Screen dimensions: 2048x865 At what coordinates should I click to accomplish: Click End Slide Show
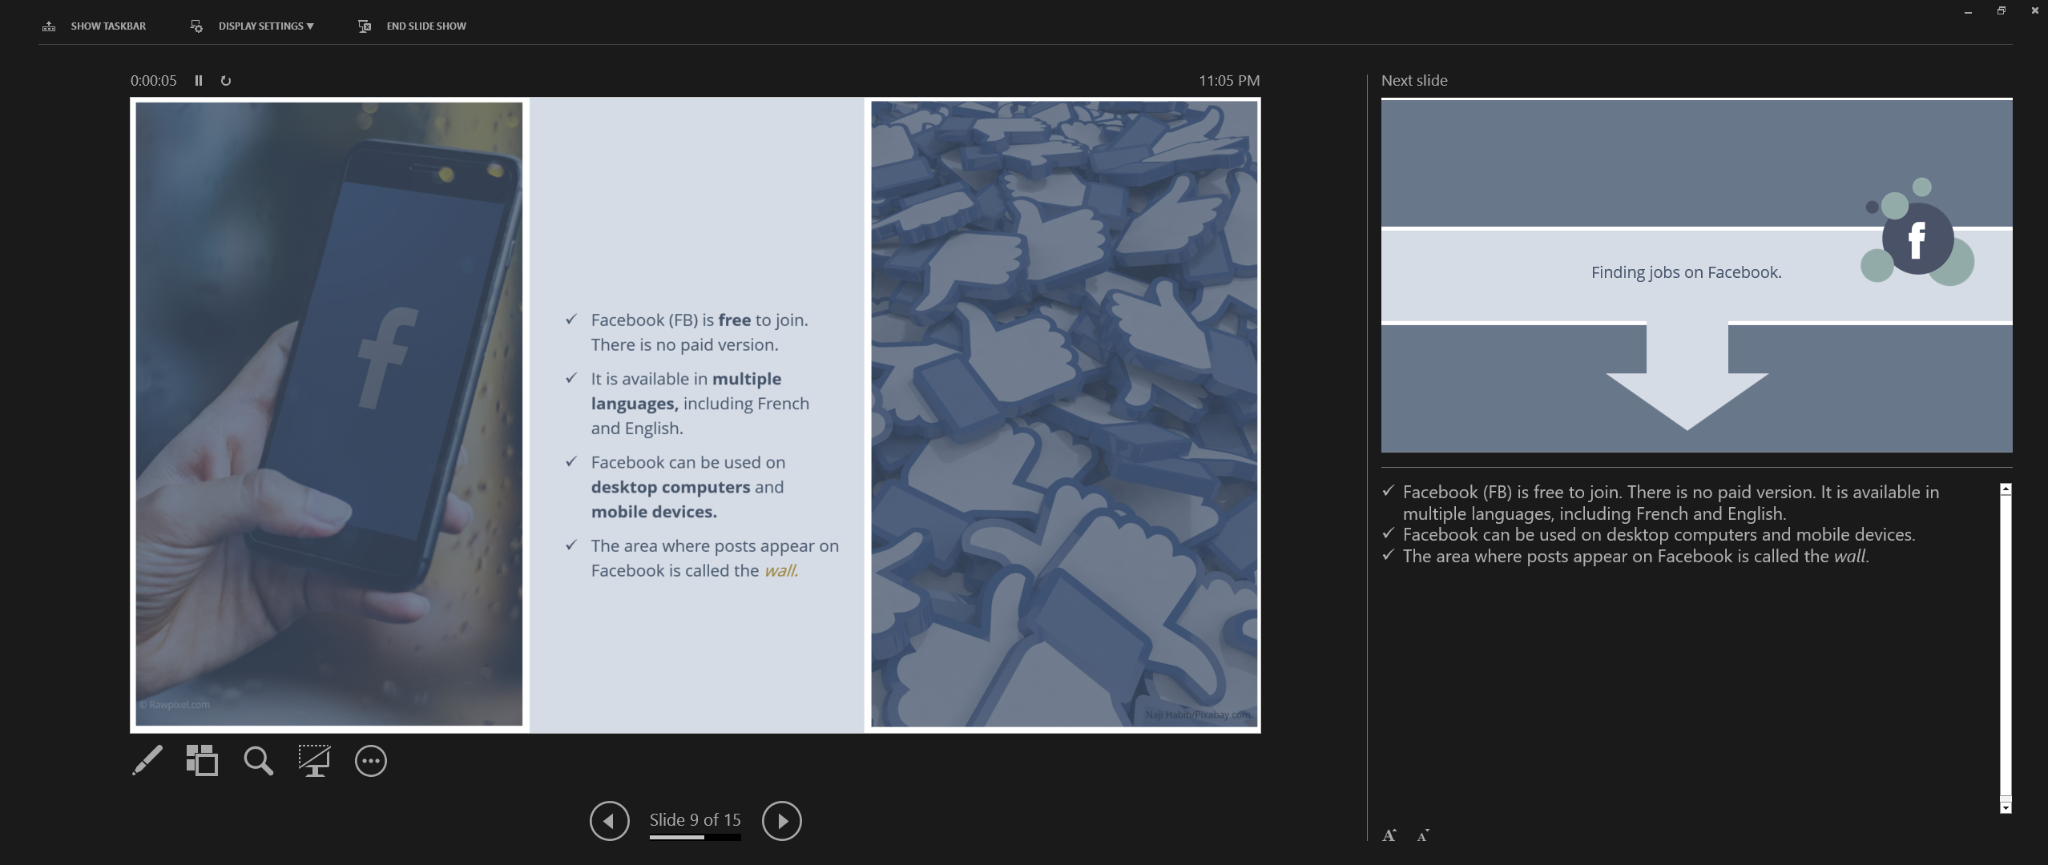(x=412, y=26)
